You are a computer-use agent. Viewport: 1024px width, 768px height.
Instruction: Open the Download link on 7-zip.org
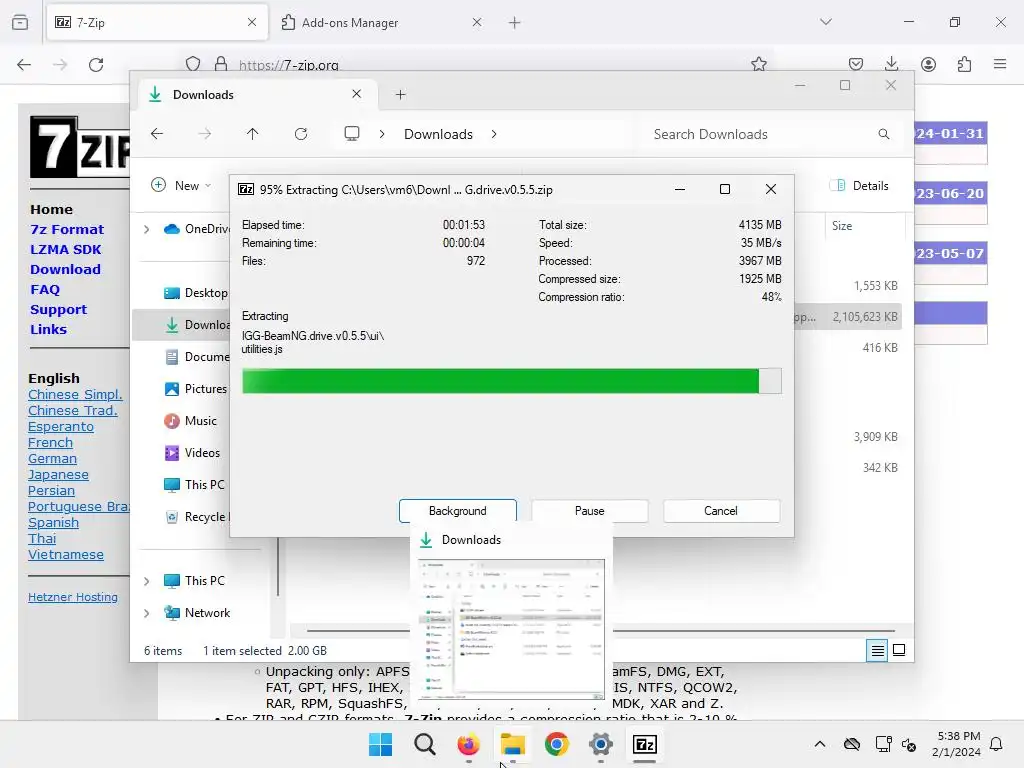65,269
